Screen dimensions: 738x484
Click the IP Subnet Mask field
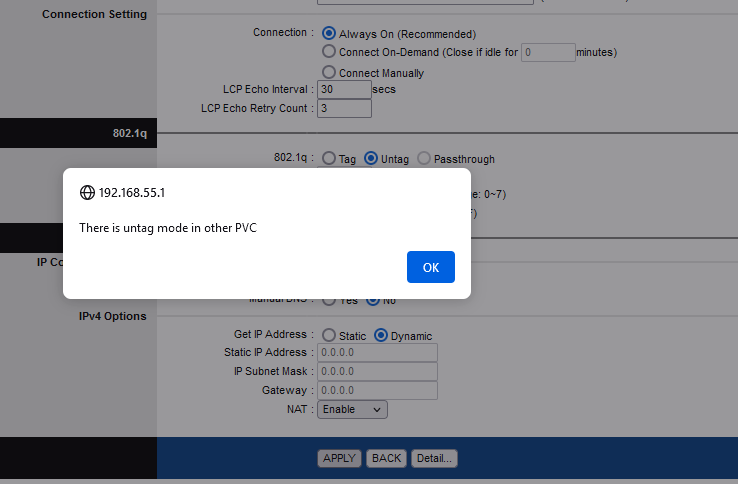tap(377, 372)
